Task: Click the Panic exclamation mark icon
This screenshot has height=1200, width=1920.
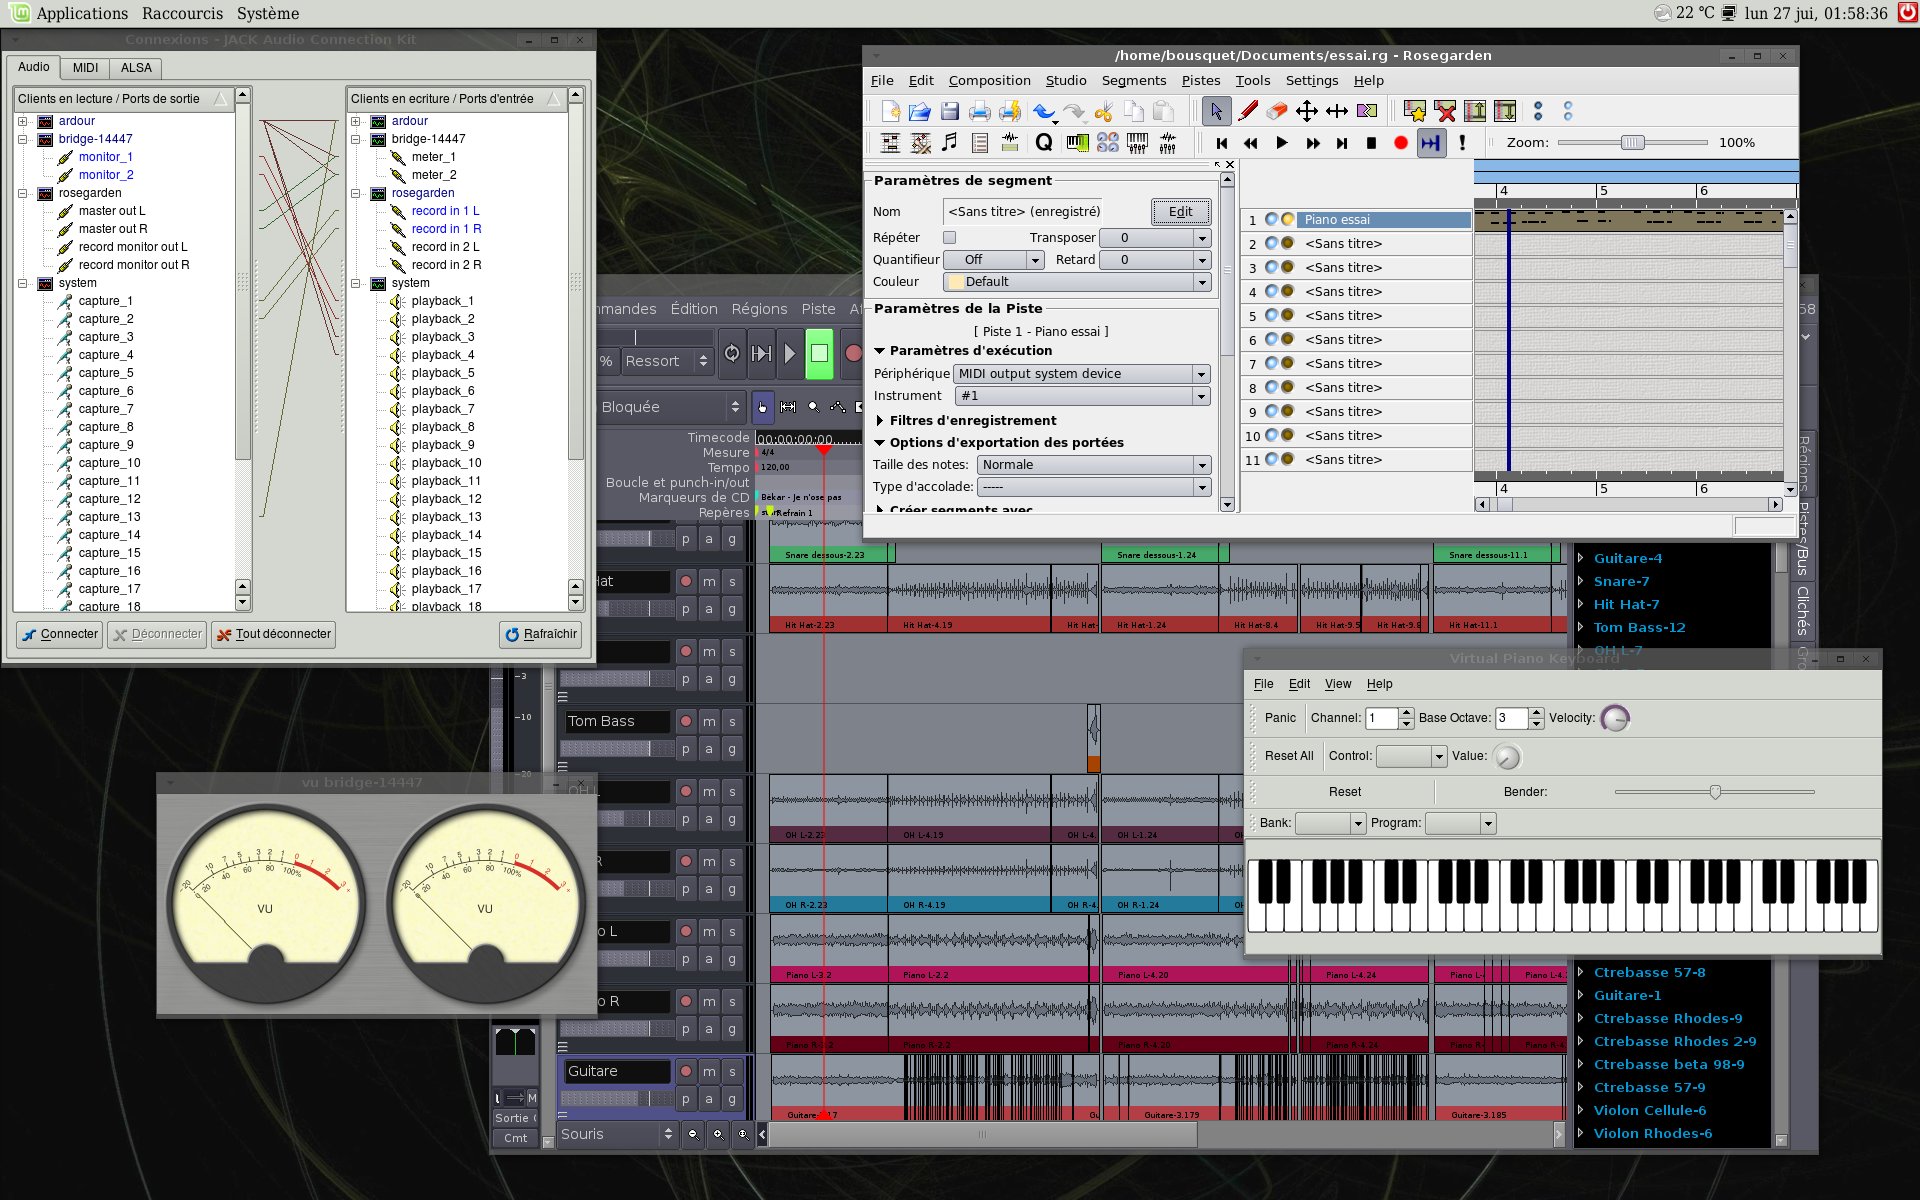Action: coord(1462,143)
